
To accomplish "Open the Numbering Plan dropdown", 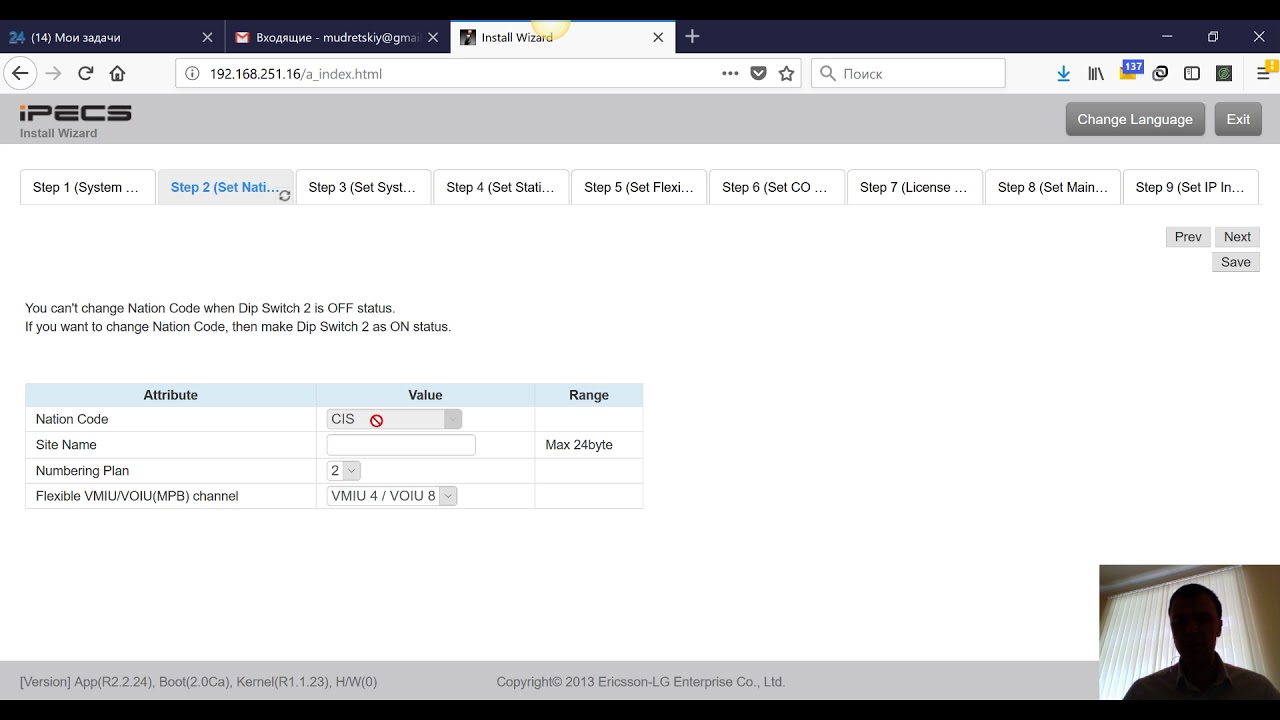I will point(344,470).
